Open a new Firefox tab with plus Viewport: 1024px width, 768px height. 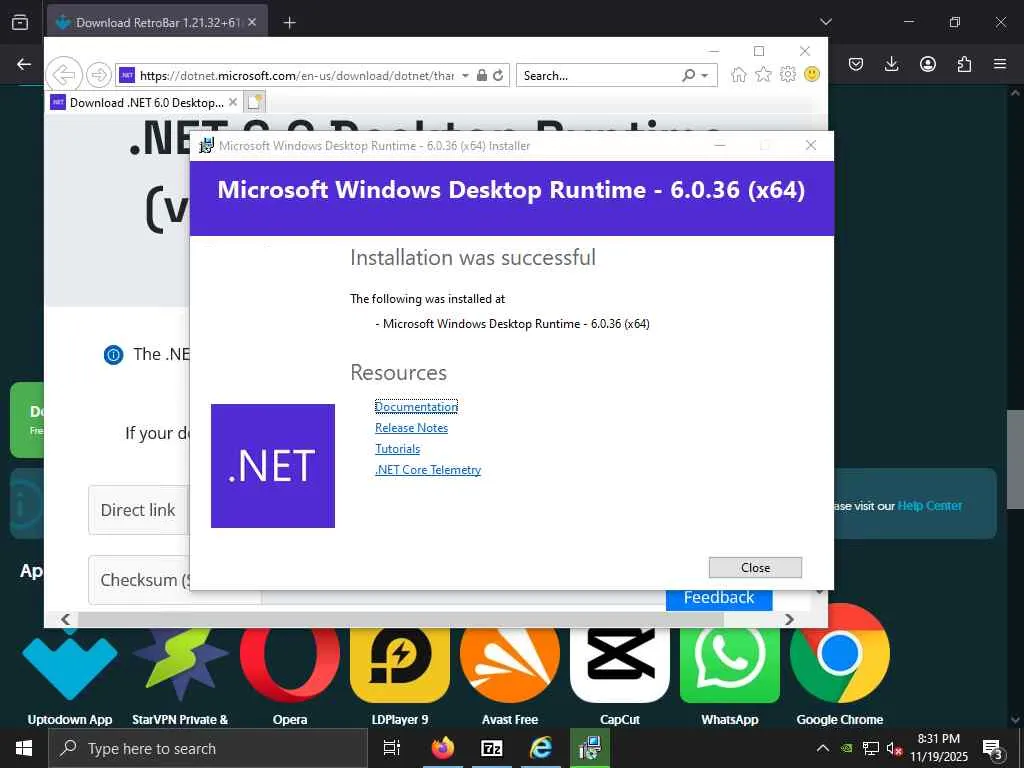[x=289, y=23]
